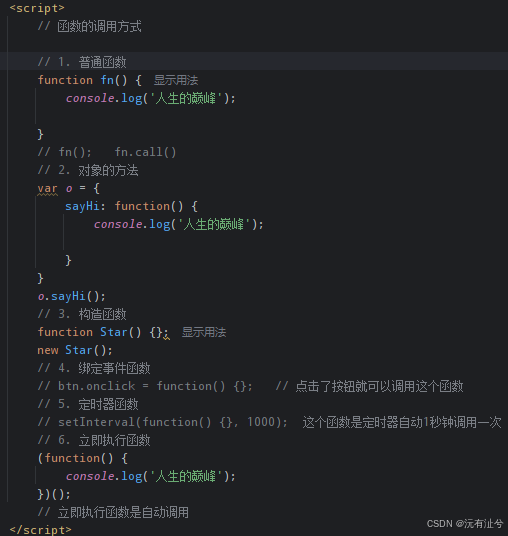Click commented 'btn.onclick = function() {};' code
The width and height of the screenshot is (508, 536).
tap(155, 386)
